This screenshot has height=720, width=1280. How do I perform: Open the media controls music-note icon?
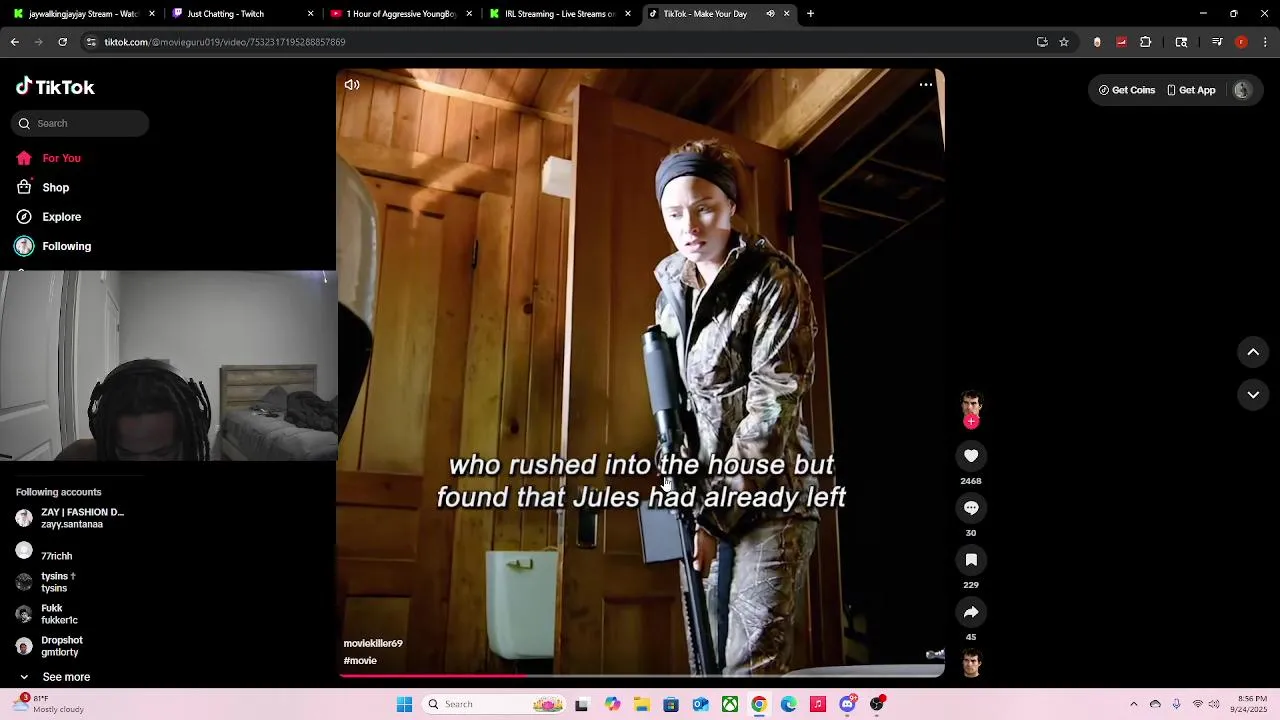(1217, 42)
